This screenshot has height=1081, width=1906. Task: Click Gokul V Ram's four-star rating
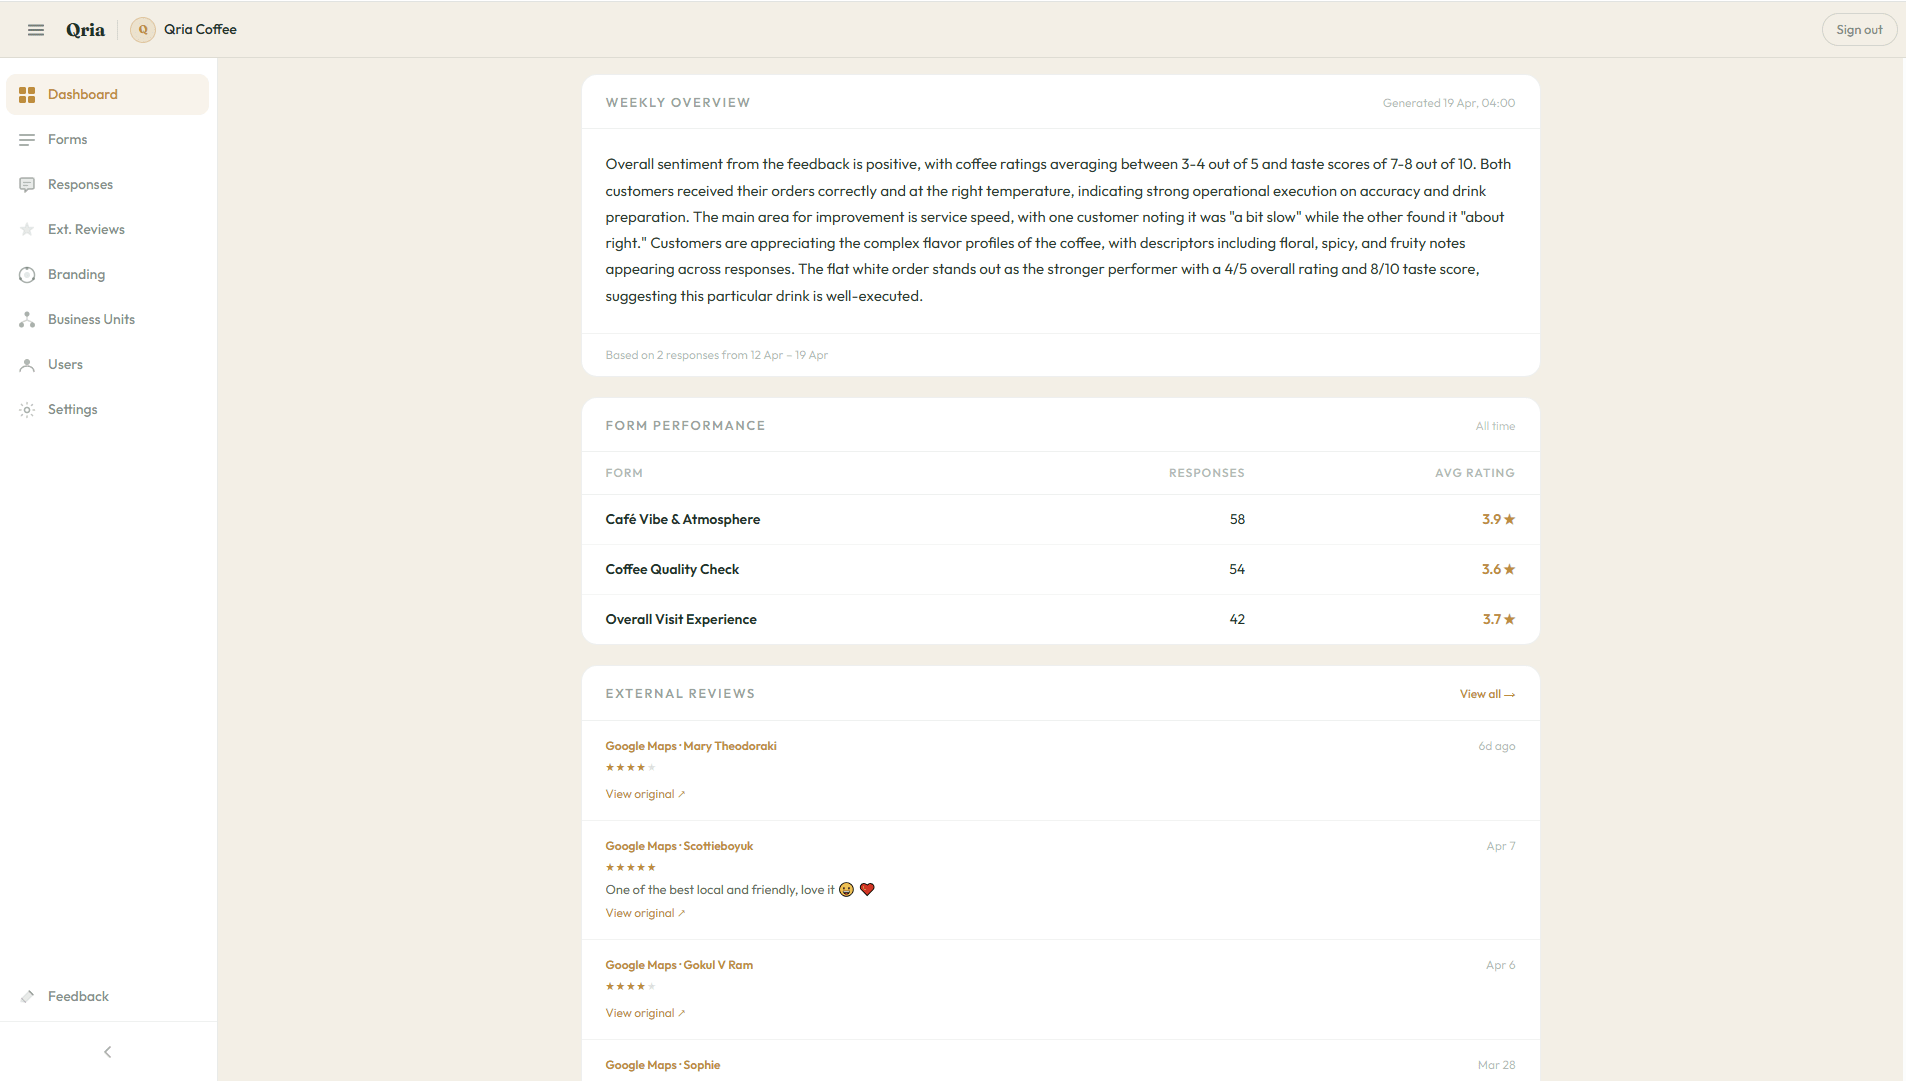(x=630, y=987)
